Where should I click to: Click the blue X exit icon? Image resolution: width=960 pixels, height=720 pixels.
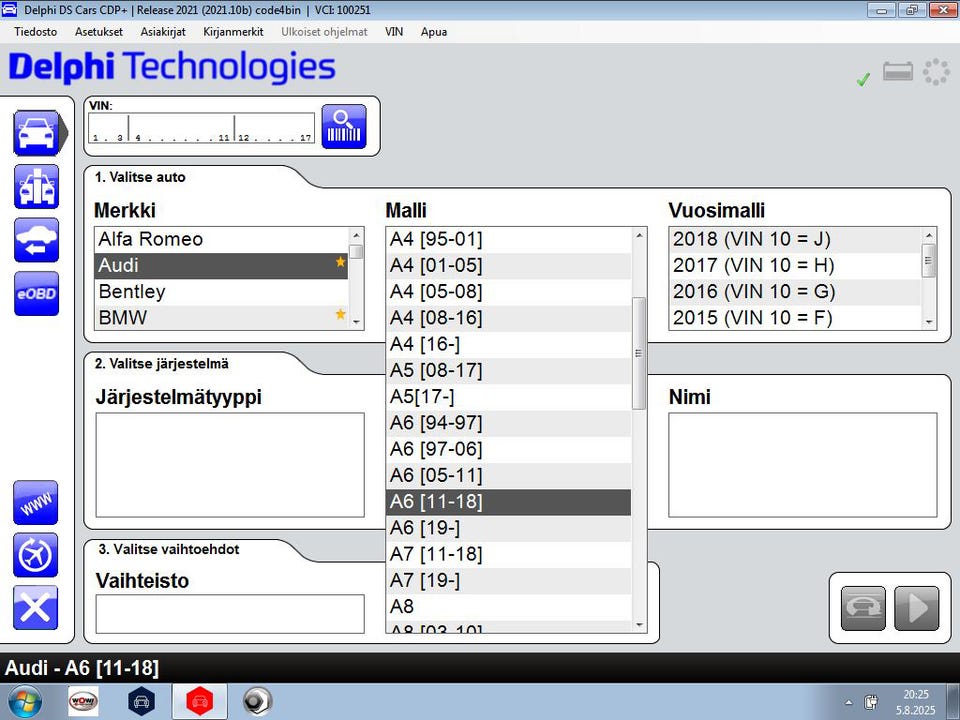(x=36, y=607)
